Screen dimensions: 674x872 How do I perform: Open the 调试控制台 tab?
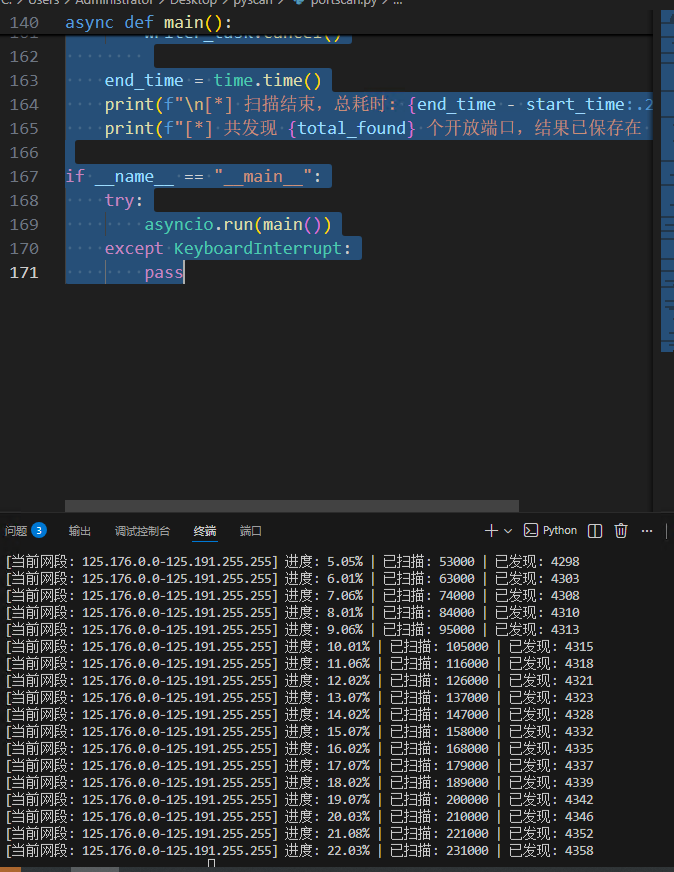coord(142,531)
